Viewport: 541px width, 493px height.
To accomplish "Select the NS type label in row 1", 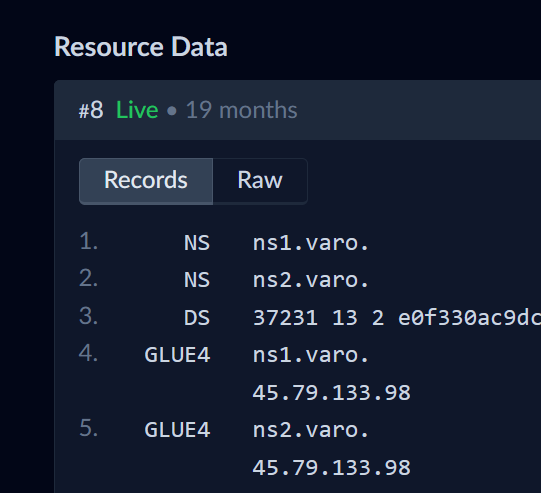I will click(x=197, y=243).
